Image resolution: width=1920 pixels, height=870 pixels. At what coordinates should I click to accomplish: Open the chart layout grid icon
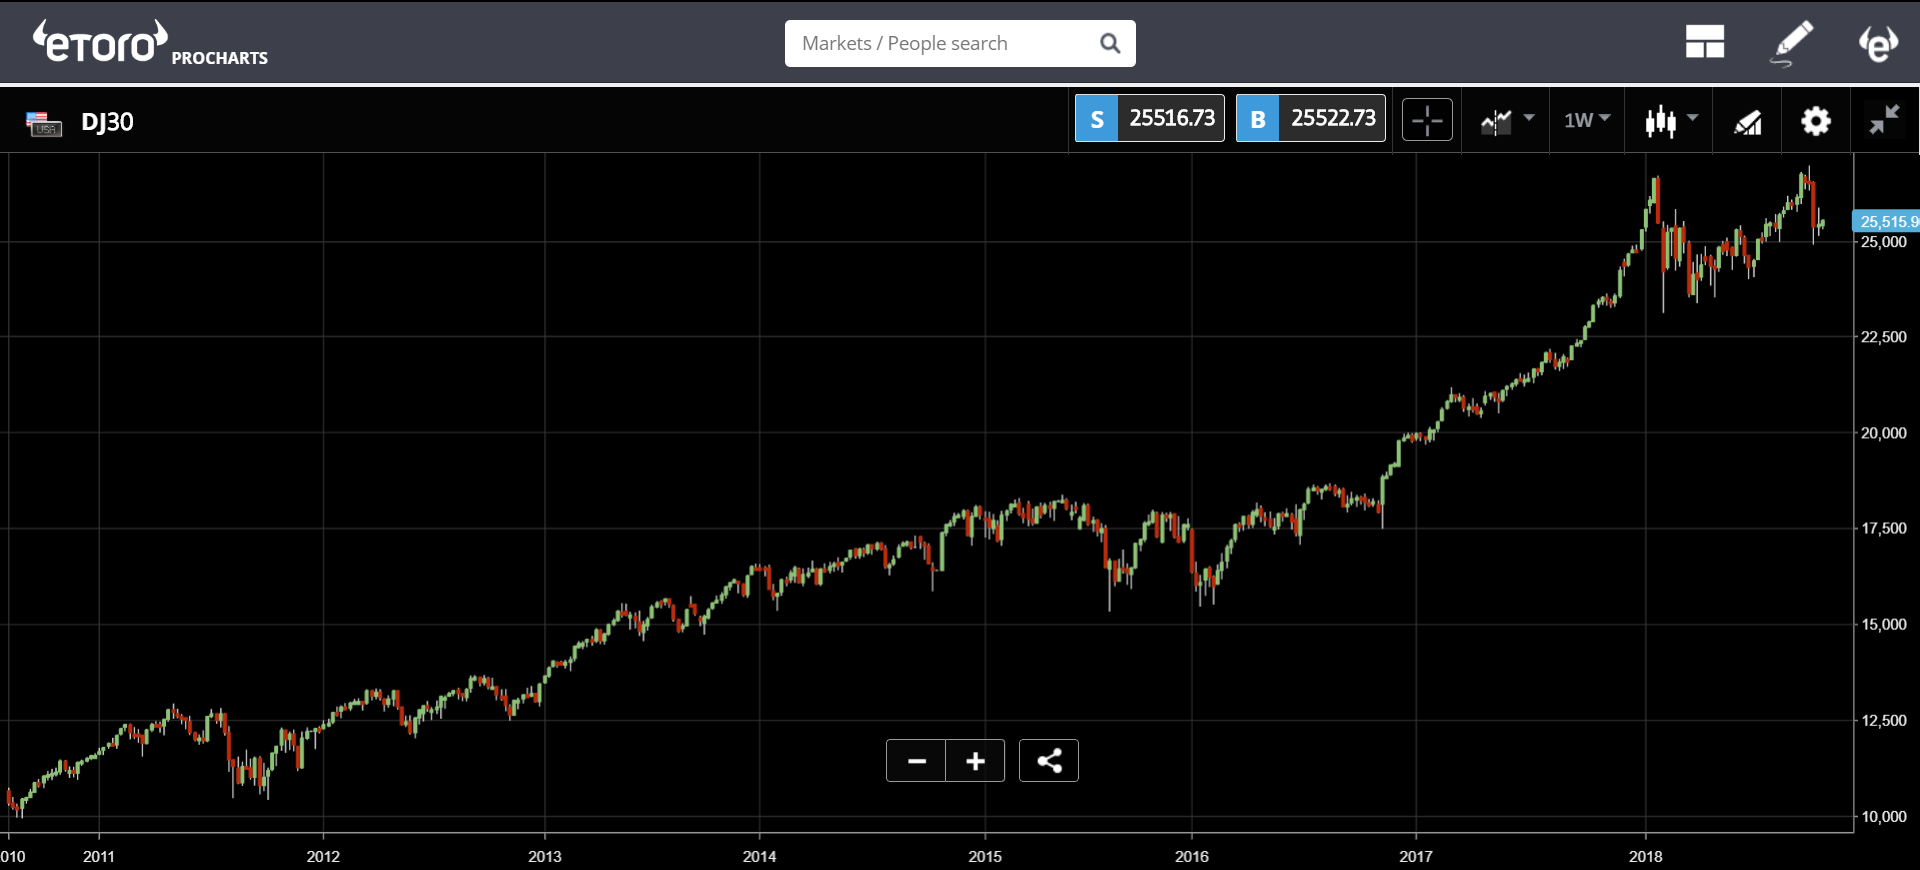[x=1705, y=42]
